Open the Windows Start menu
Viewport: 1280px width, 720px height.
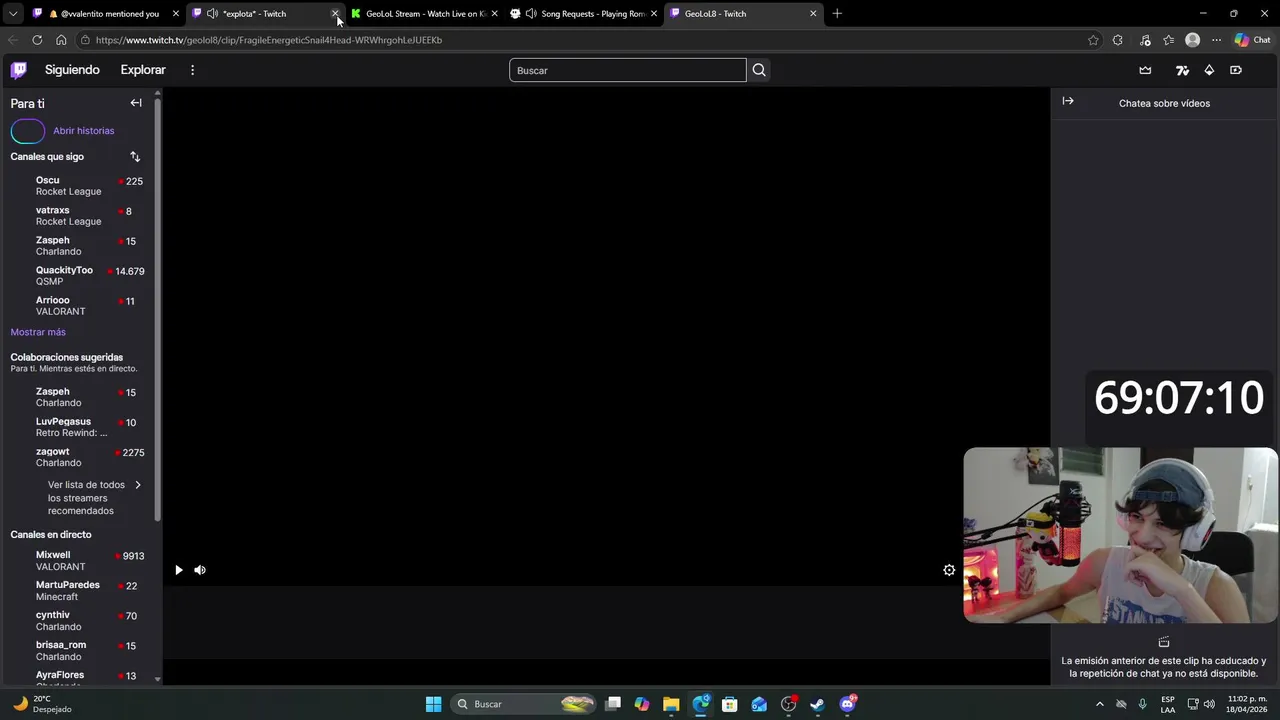click(x=433, y=704)
